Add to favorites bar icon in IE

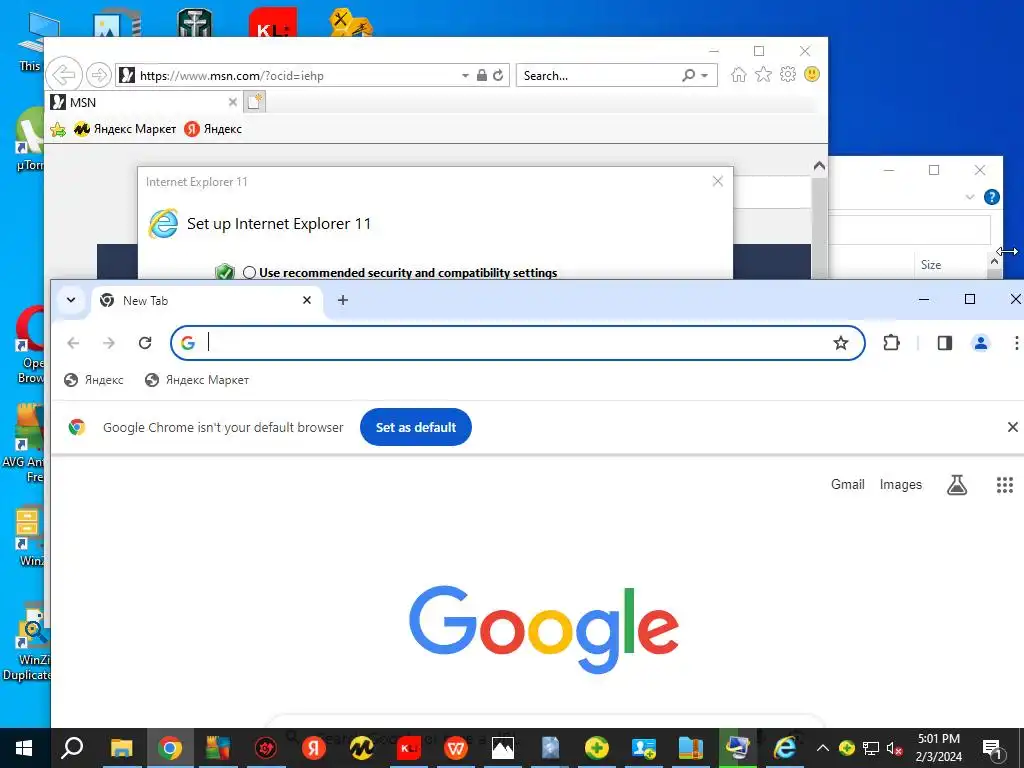coord(58,129)
